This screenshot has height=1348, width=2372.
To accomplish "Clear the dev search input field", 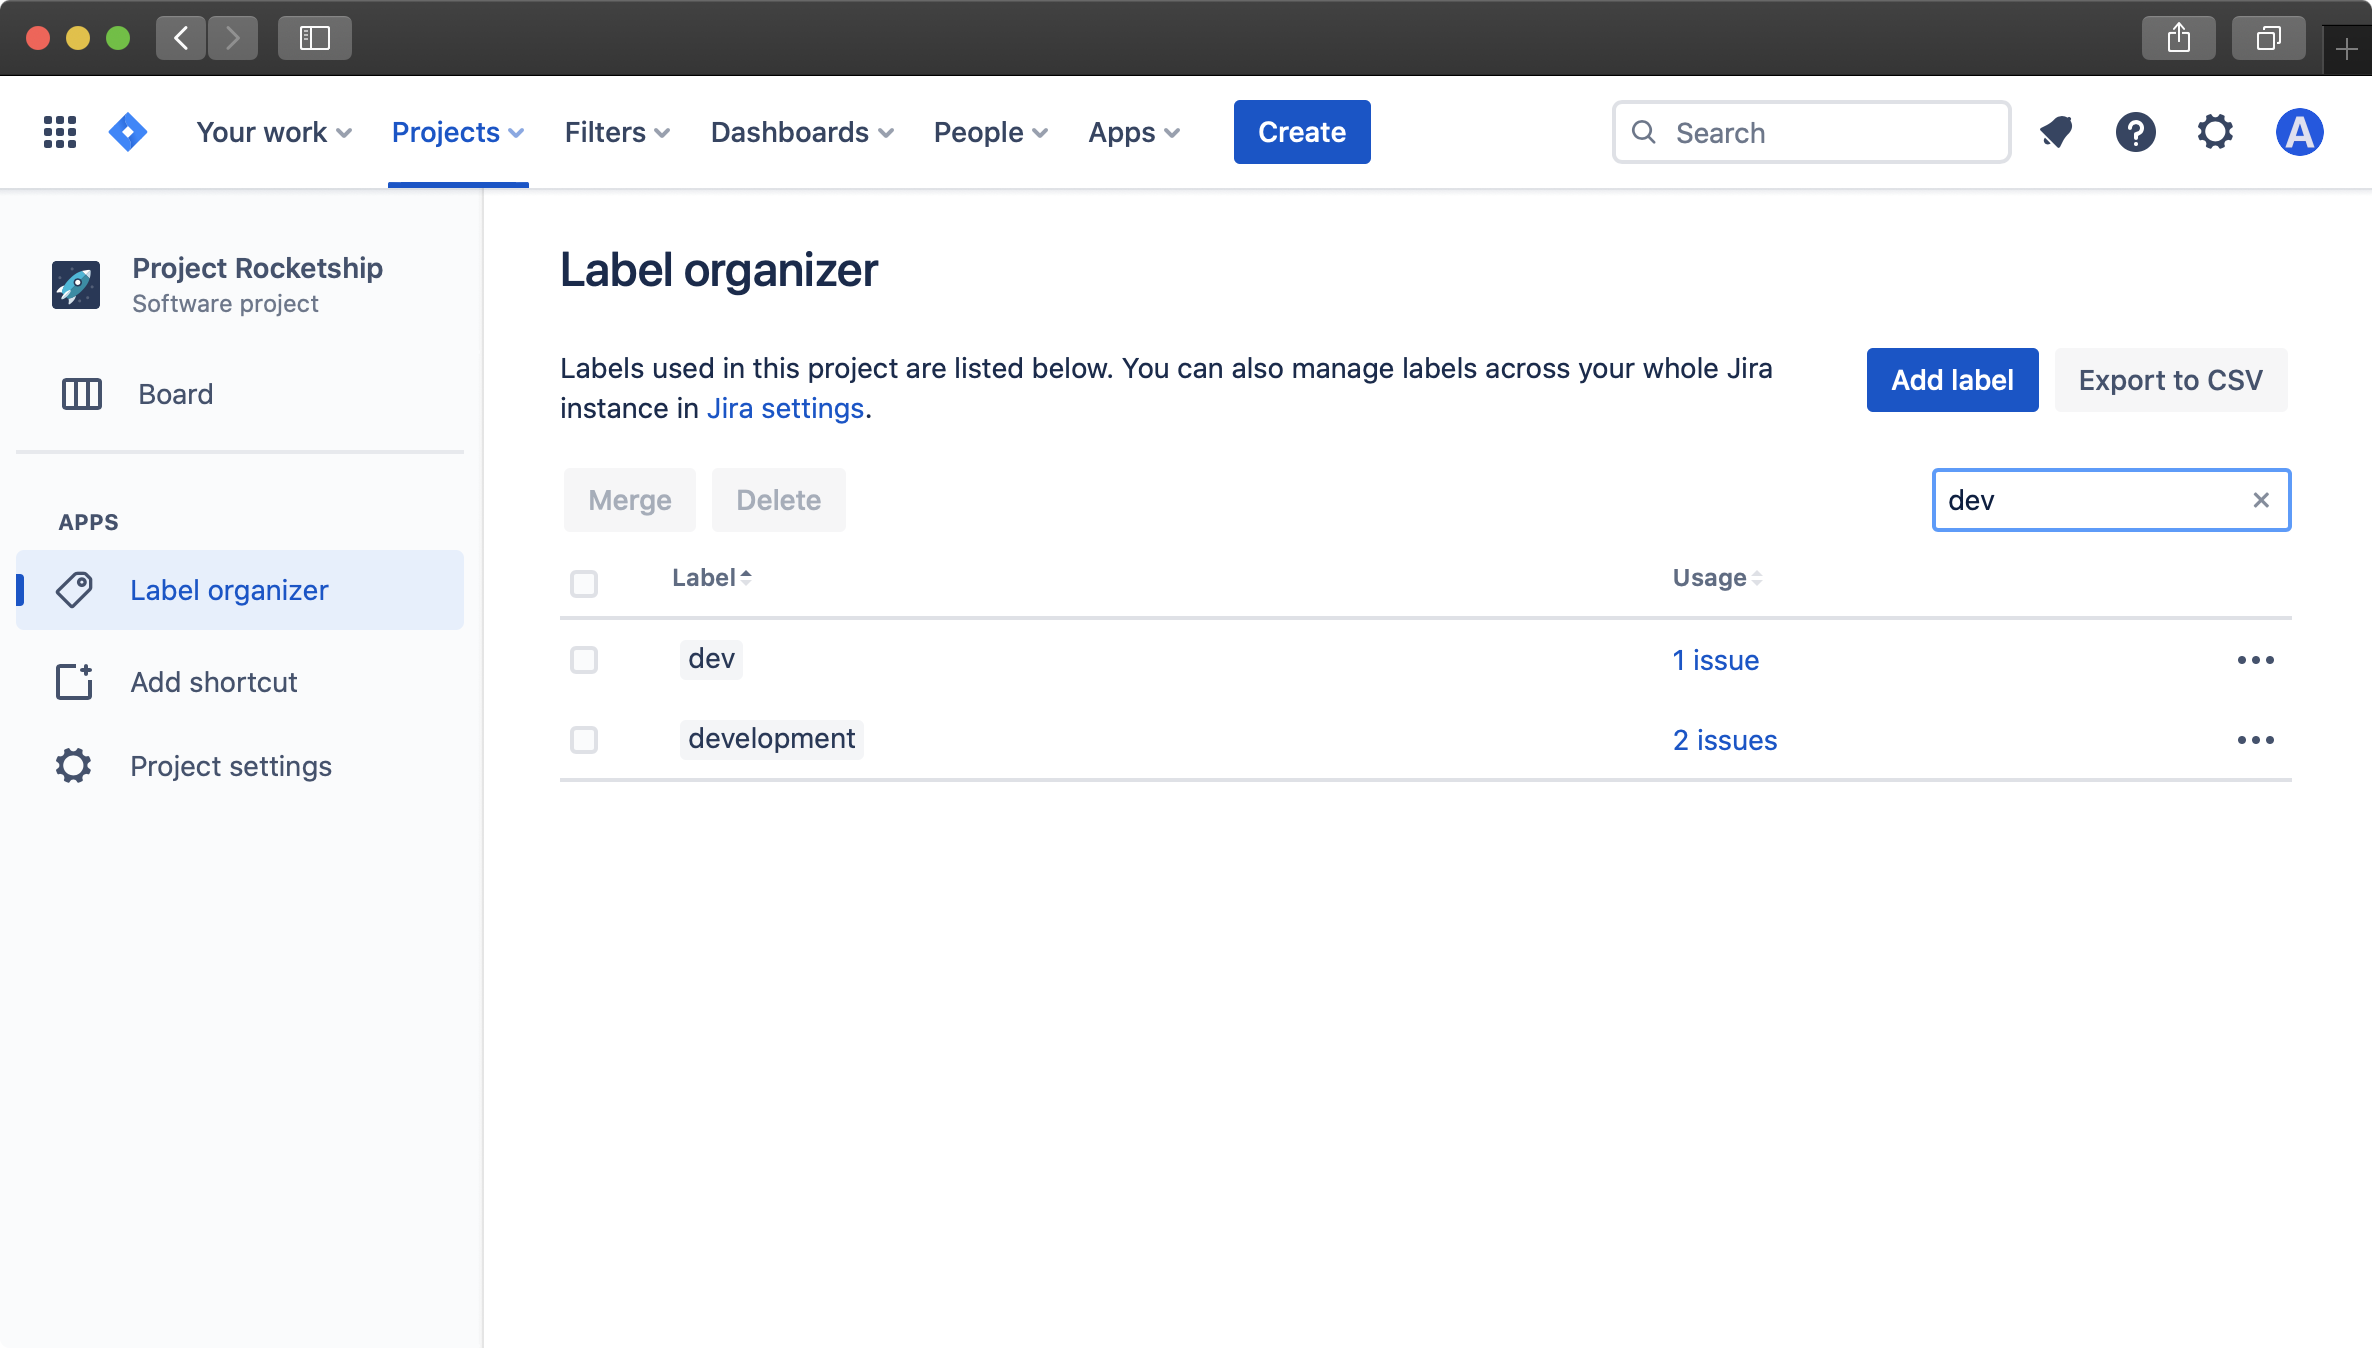I will click(2260, 499).
